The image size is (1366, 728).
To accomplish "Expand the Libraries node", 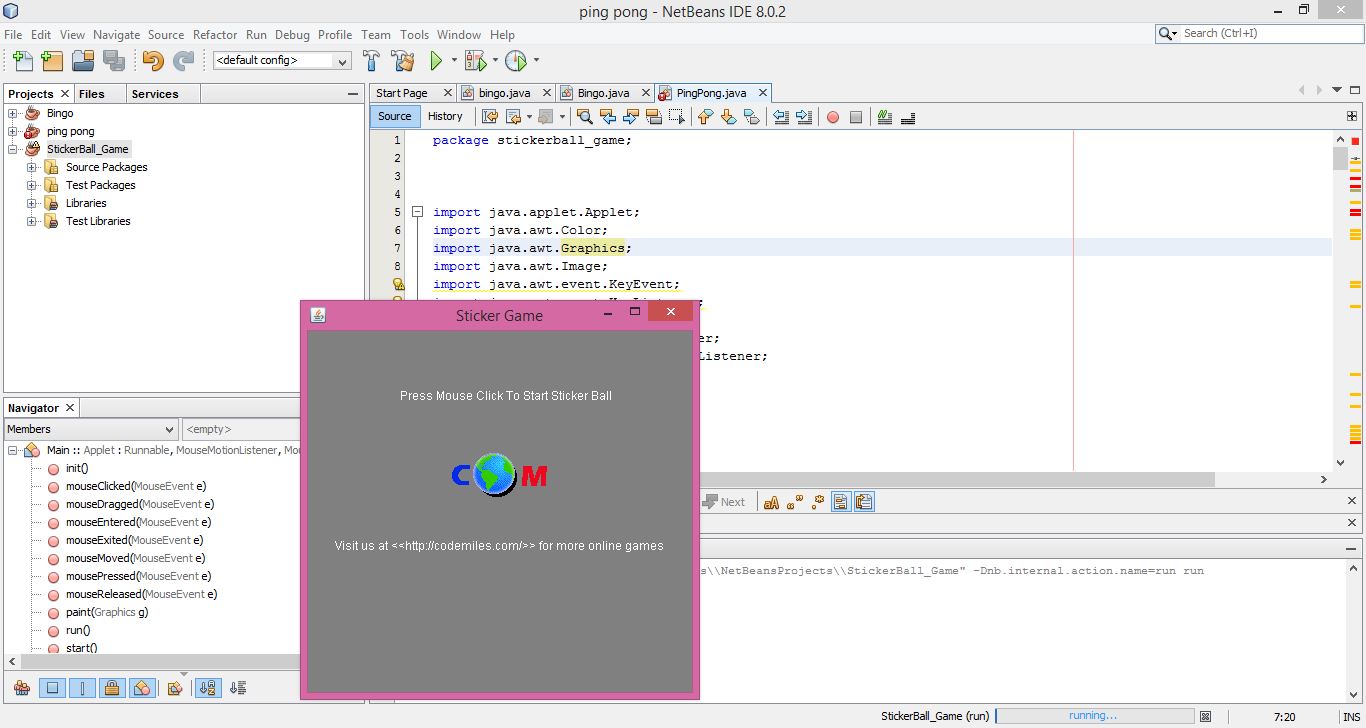I will [x=32, y=203].
